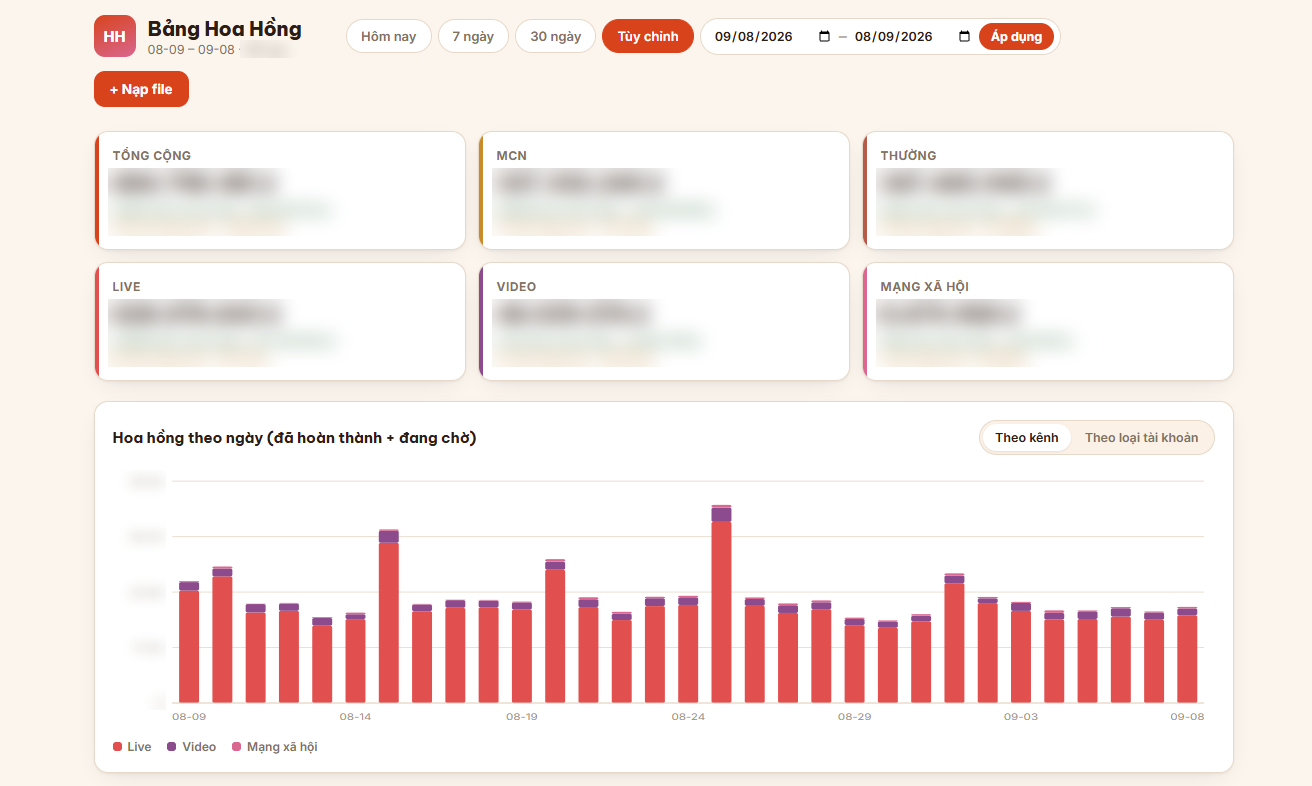Click the 08-24 axis label
This screenshot has height=786, width=1312.
point(688,717)
